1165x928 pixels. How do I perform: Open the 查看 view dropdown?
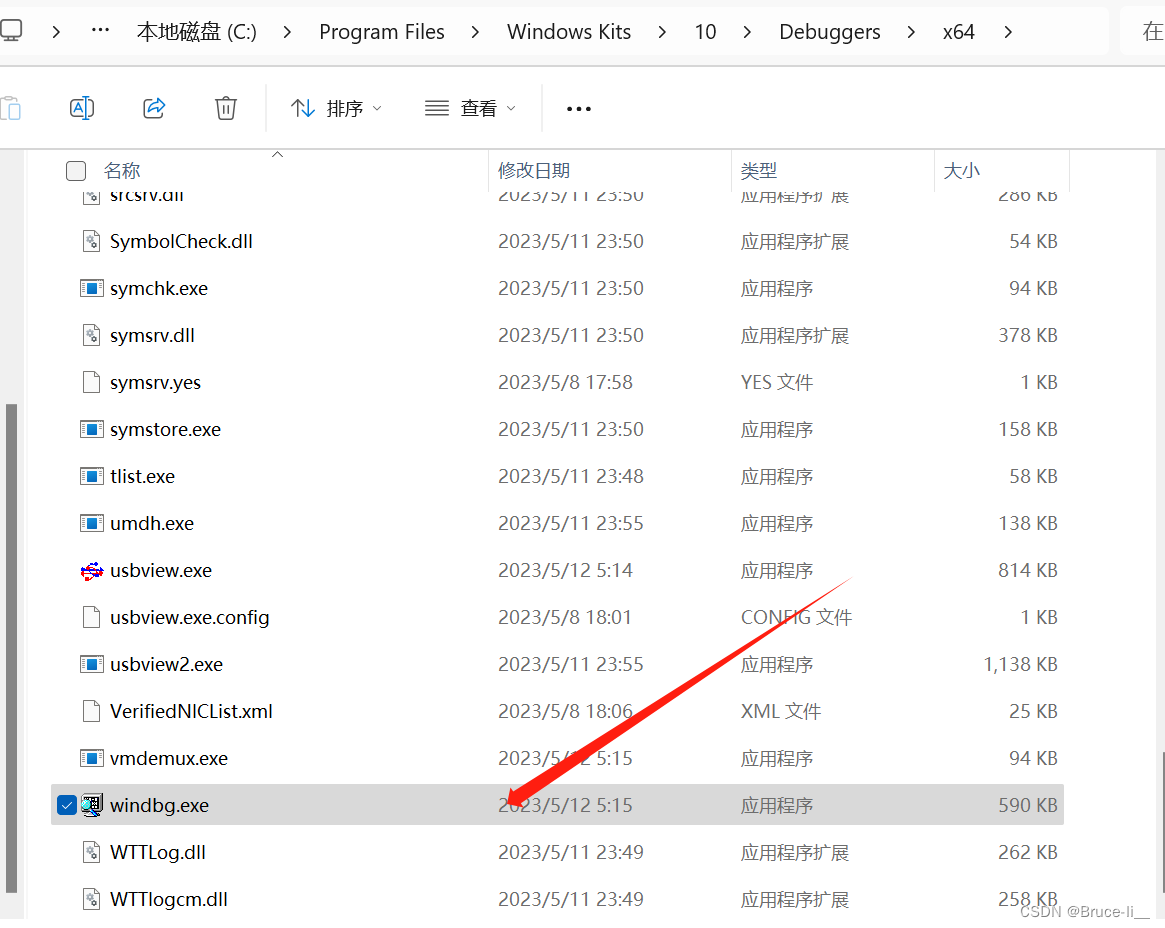(x=470, y=108)
